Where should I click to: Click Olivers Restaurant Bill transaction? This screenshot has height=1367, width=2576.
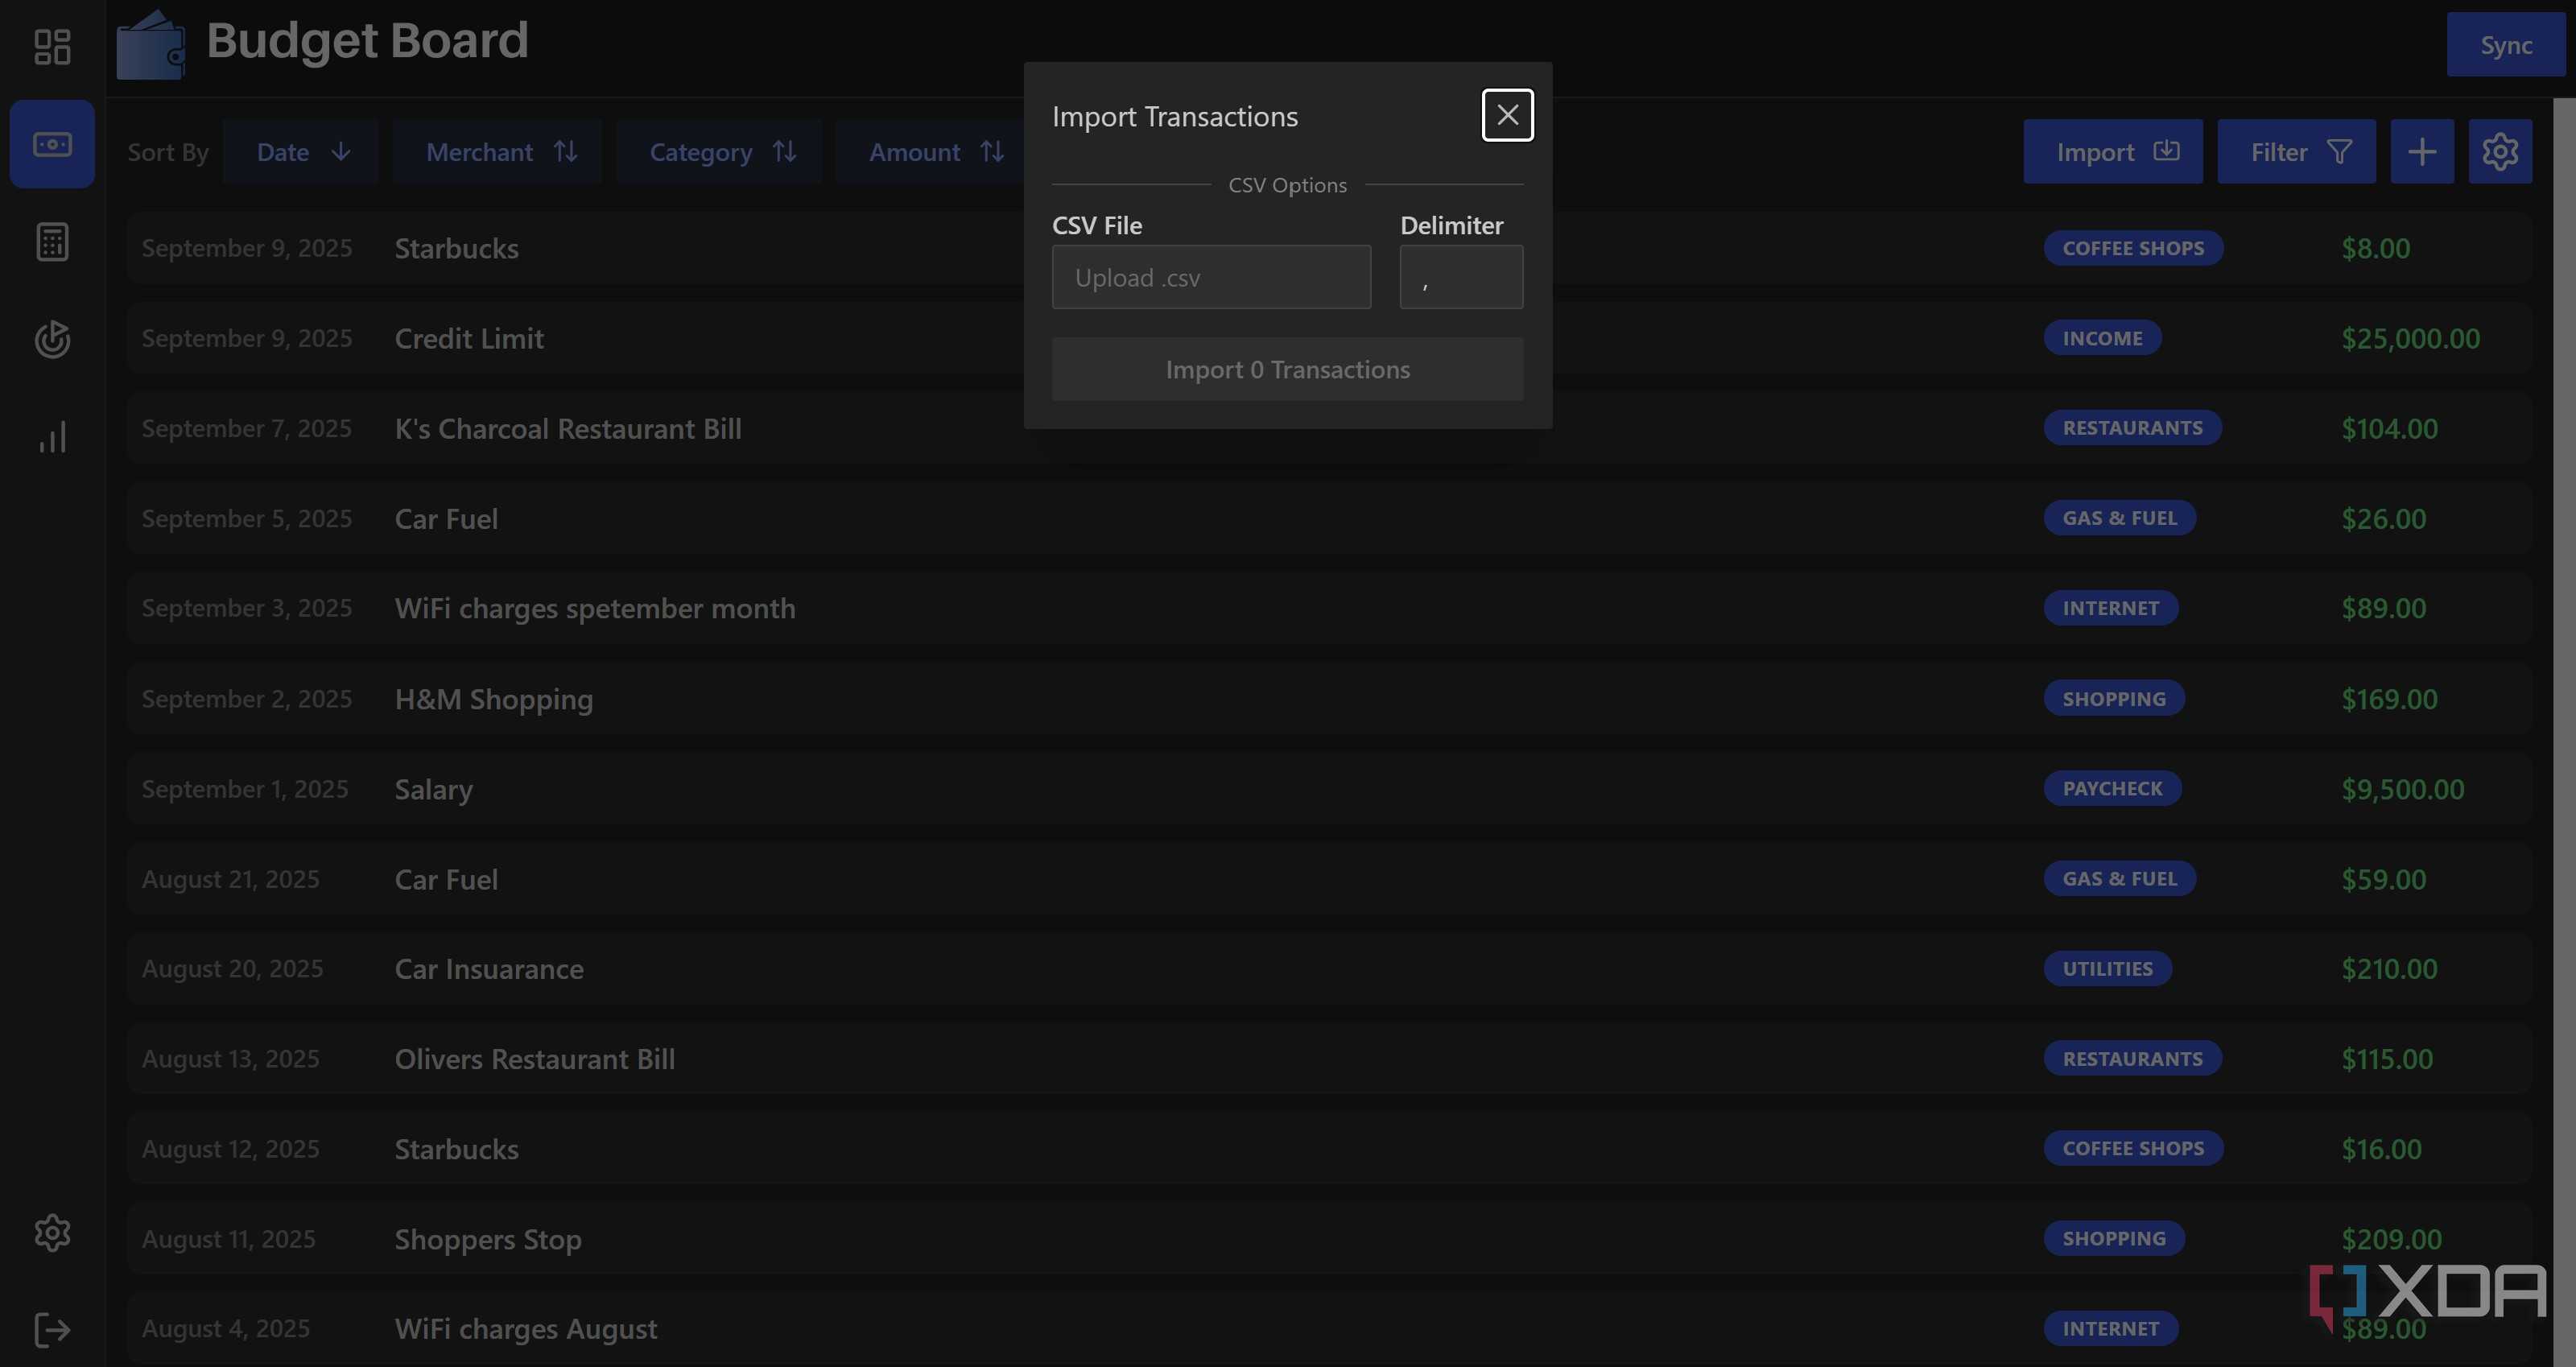(535, 1059)
